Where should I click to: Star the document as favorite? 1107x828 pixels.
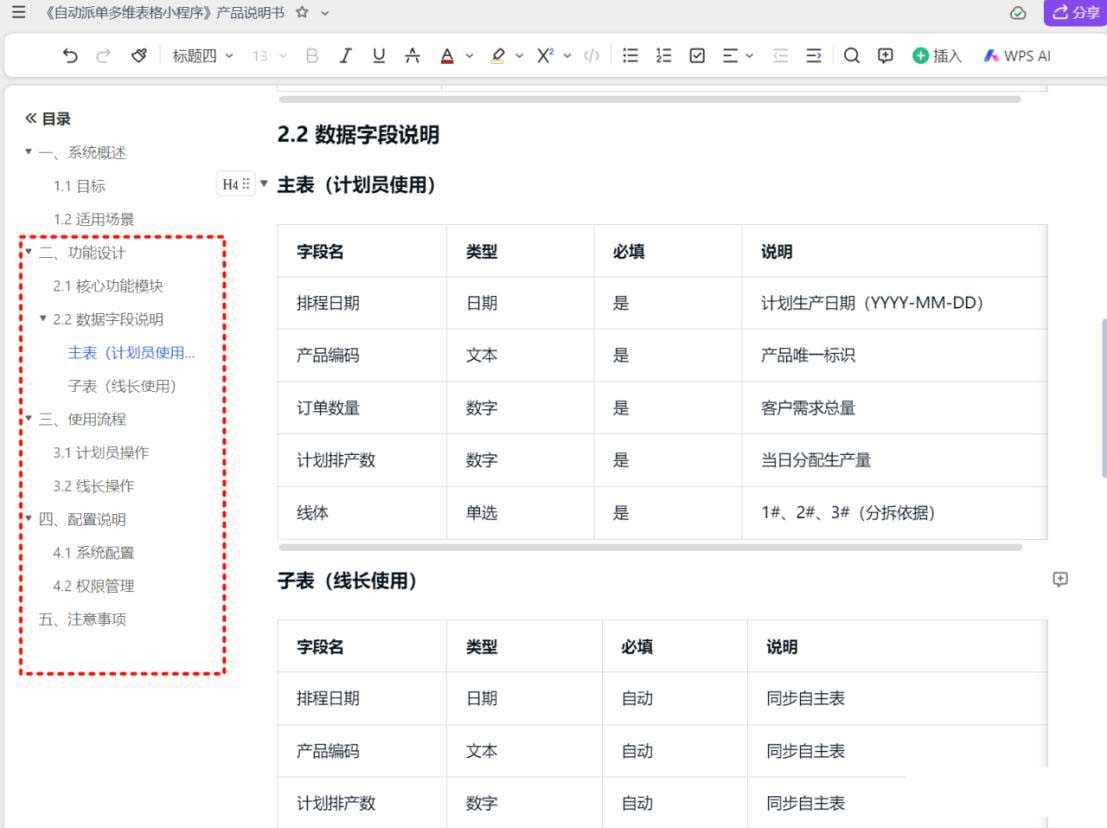click(302, 12)
